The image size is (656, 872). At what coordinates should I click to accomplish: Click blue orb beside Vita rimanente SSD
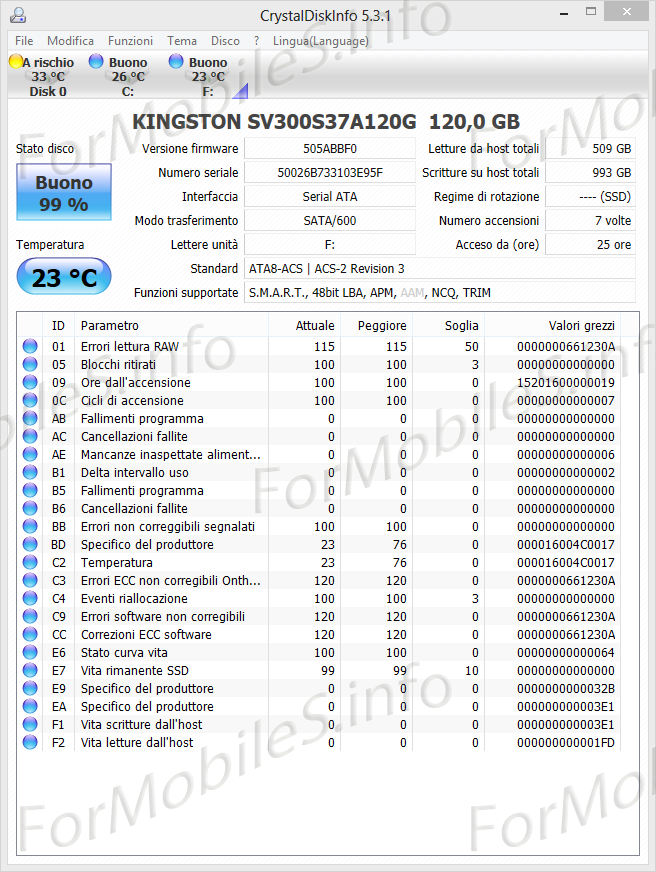click(x=30, y=671)
